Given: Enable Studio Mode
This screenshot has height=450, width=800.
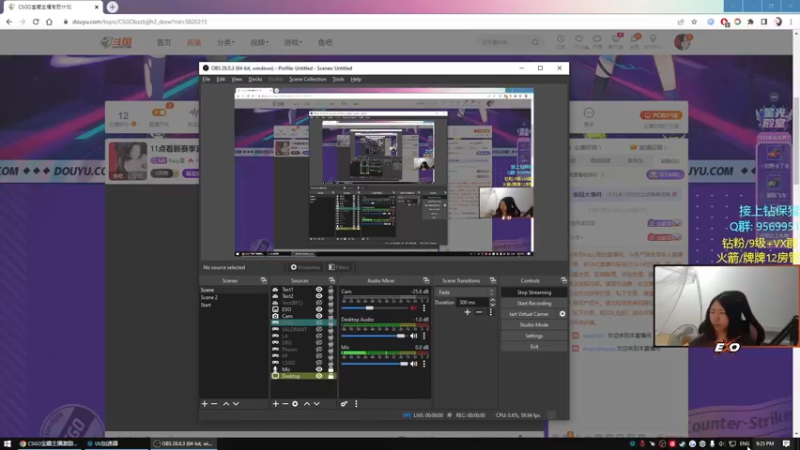Looking at the screenshot, I should [534, 324].
